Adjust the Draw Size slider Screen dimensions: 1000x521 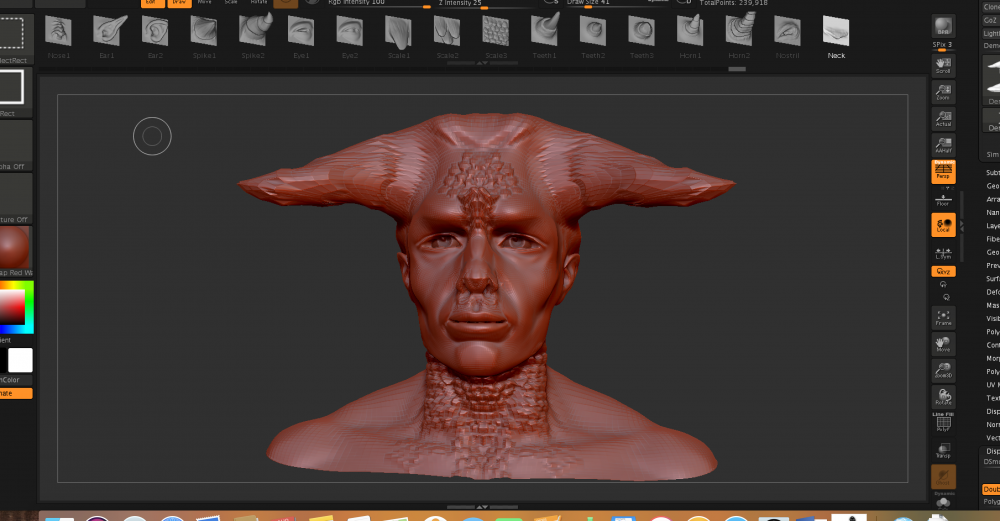(x=616, y=4)
